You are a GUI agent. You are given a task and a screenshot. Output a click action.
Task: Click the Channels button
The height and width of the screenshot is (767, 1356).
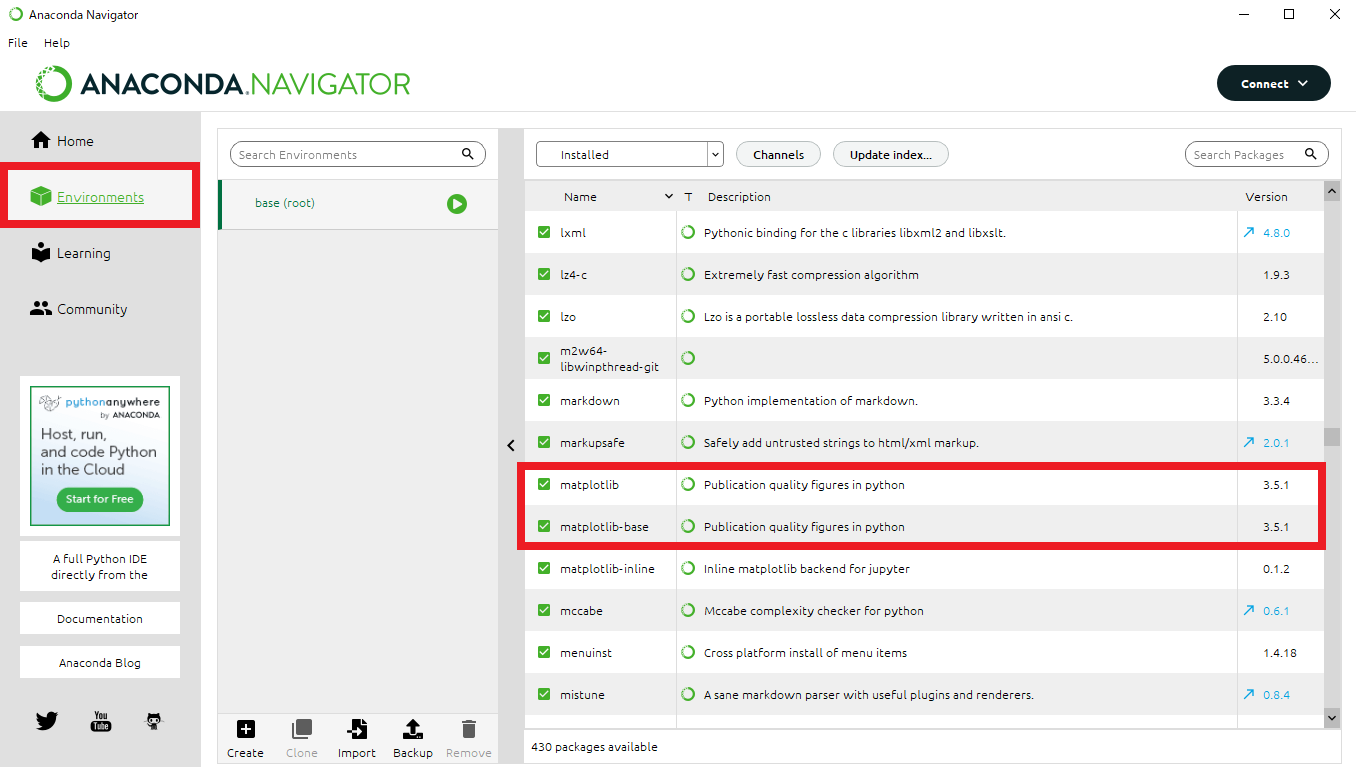(778, 154)
